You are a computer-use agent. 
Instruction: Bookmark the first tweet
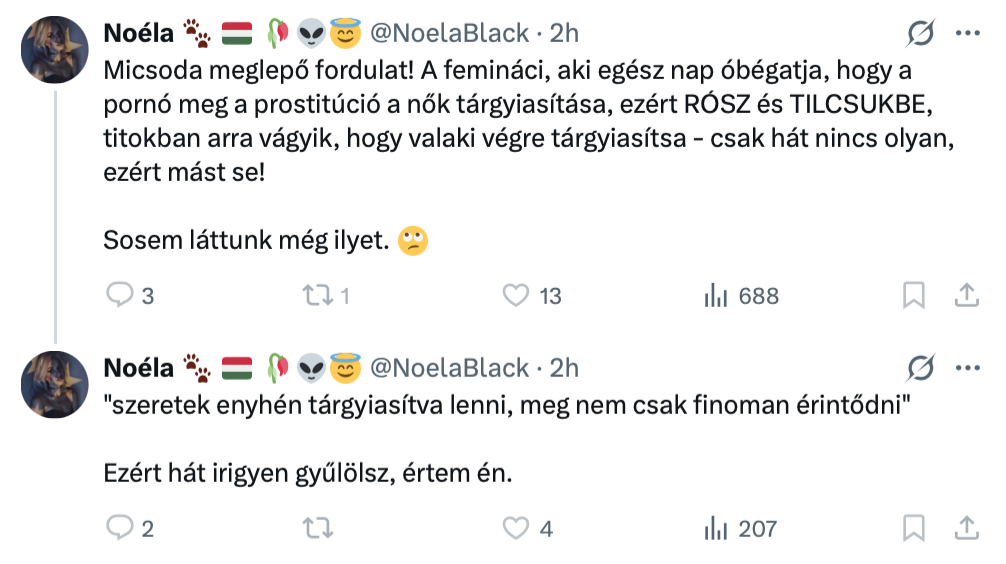pyautogui.click(x=913, y=295)
